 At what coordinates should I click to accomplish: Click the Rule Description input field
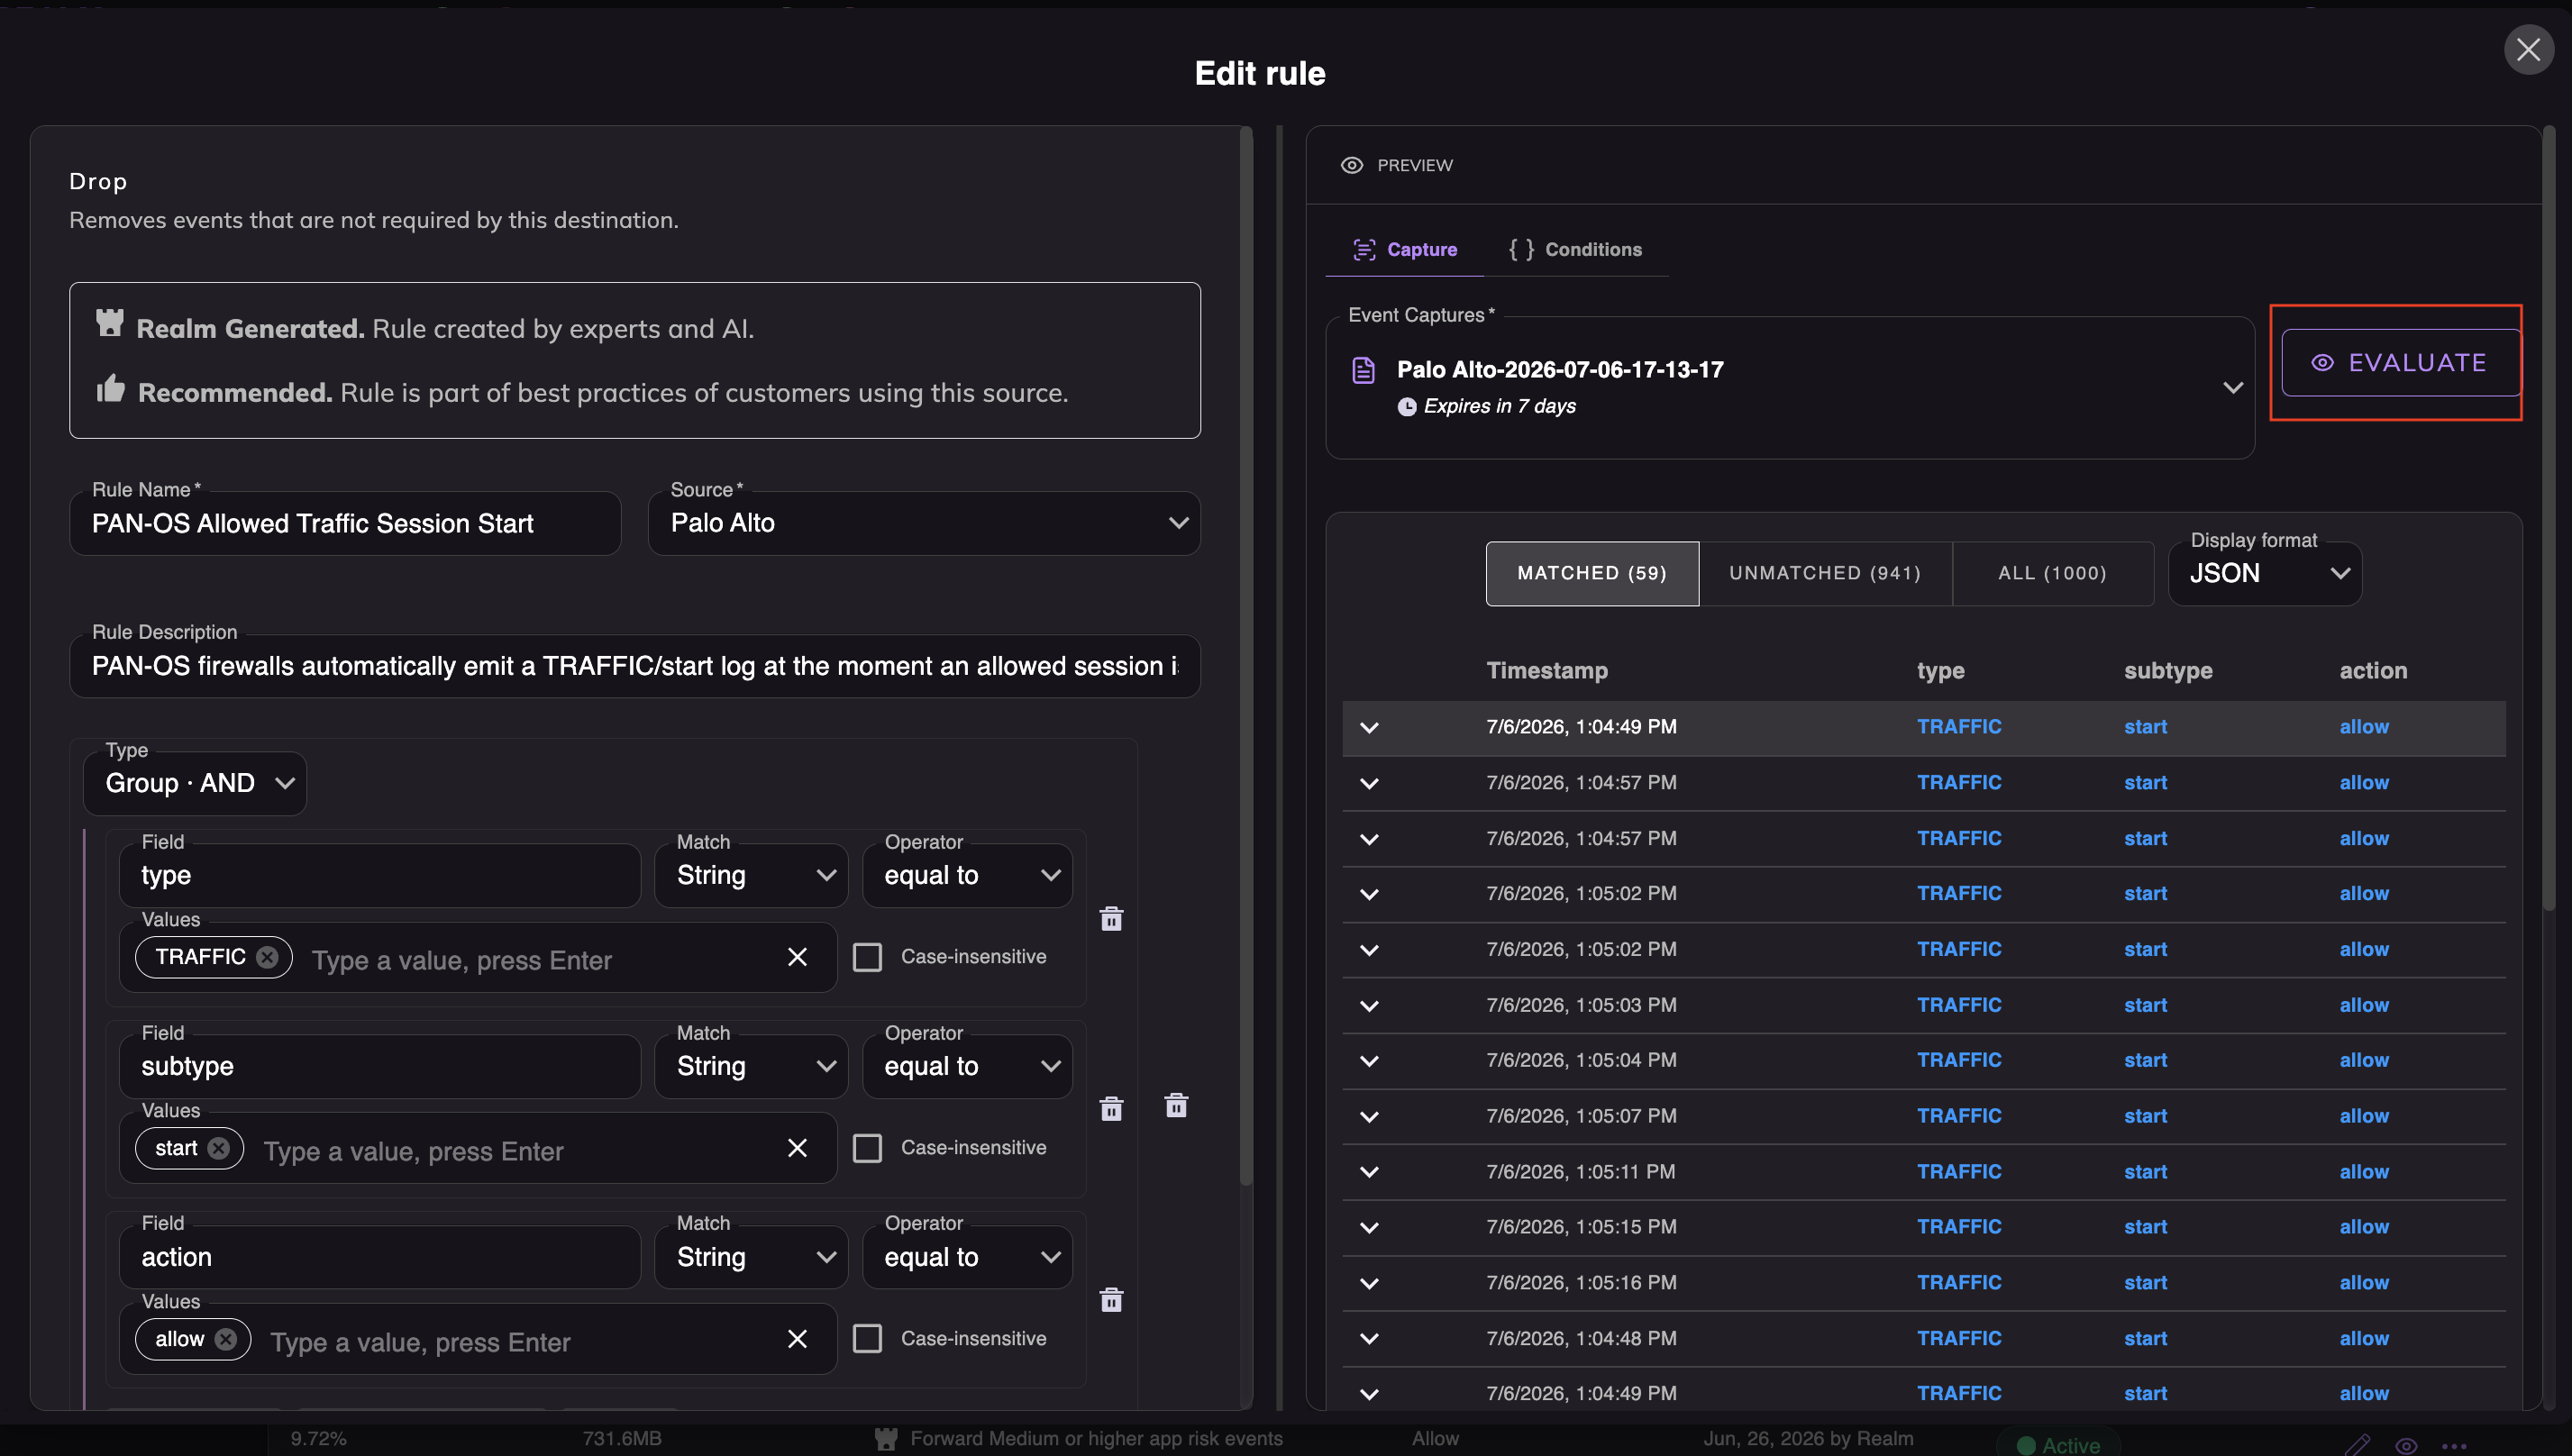point(634,666)
